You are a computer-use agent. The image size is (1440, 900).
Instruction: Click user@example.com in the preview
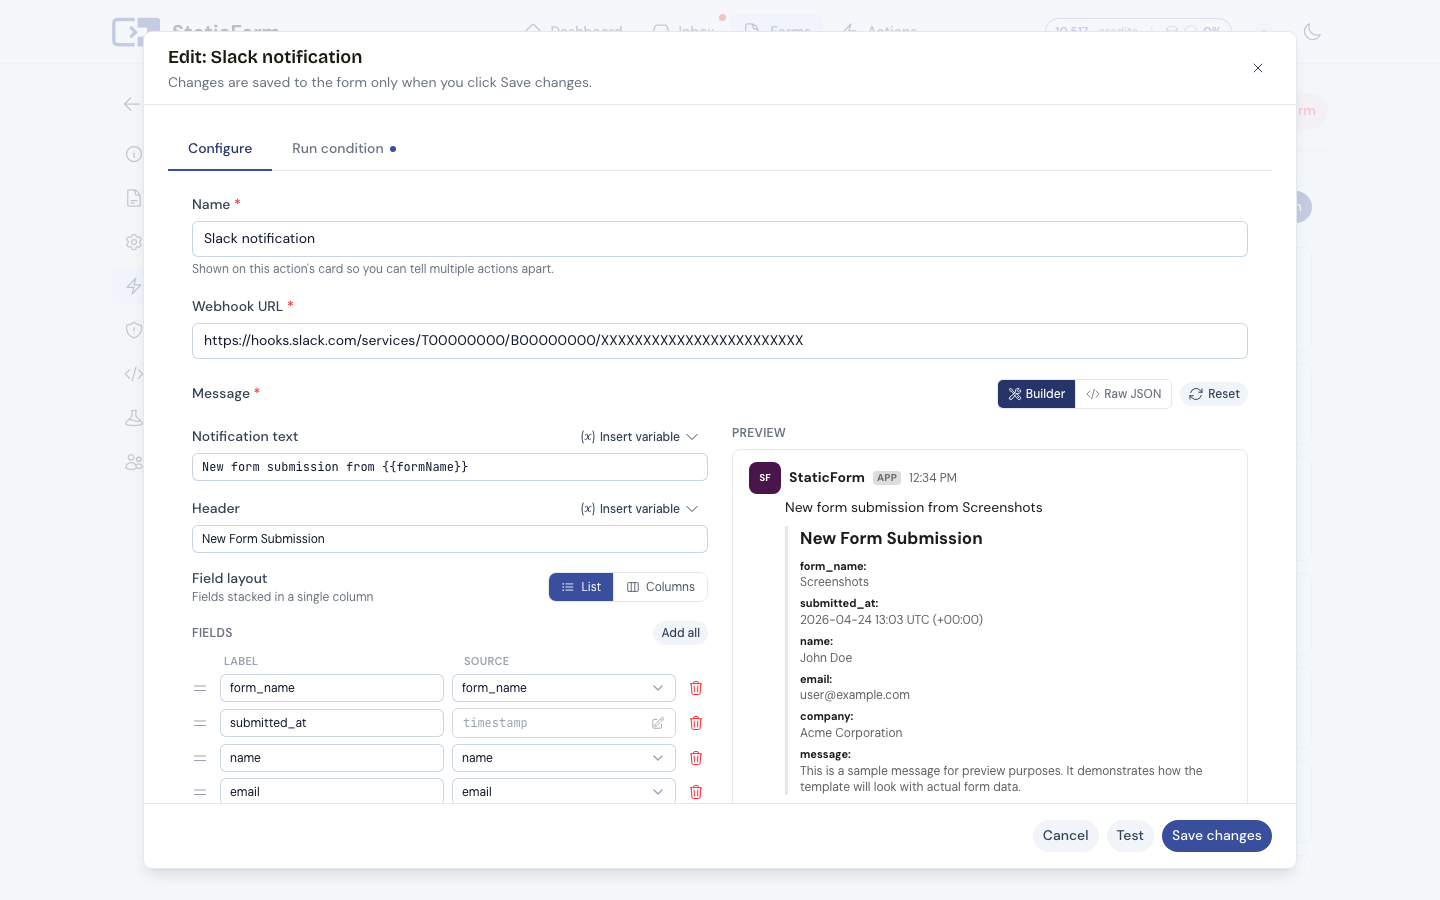point(855,695)
